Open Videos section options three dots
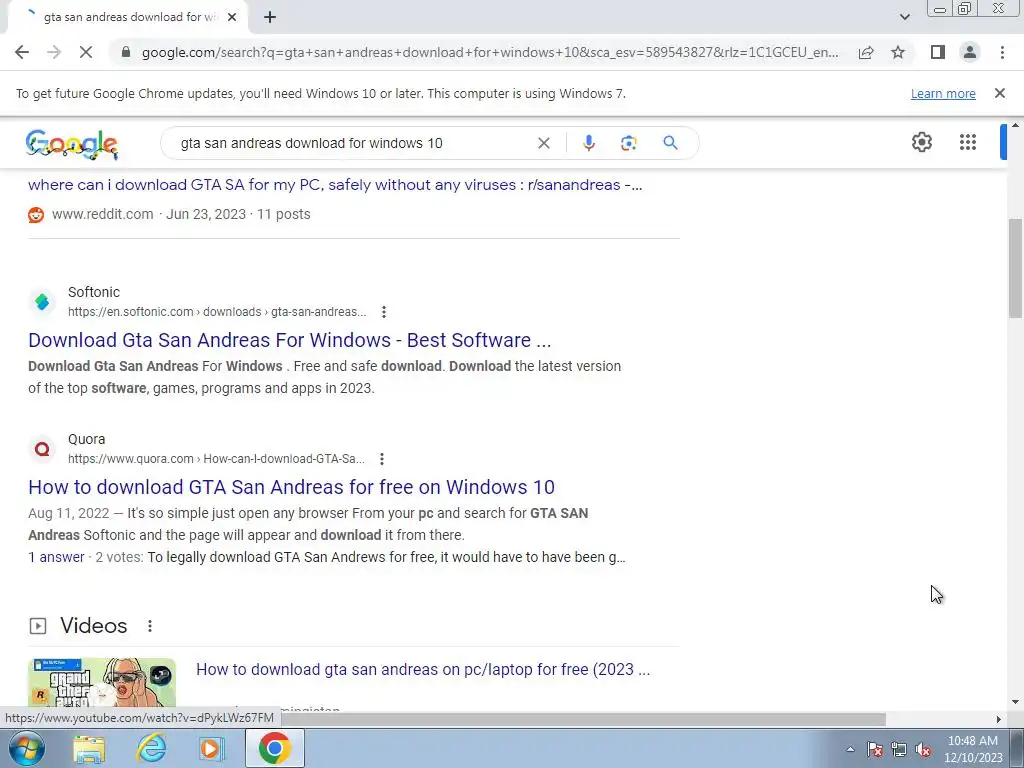The image size is (1024, 768). (150, 626)
